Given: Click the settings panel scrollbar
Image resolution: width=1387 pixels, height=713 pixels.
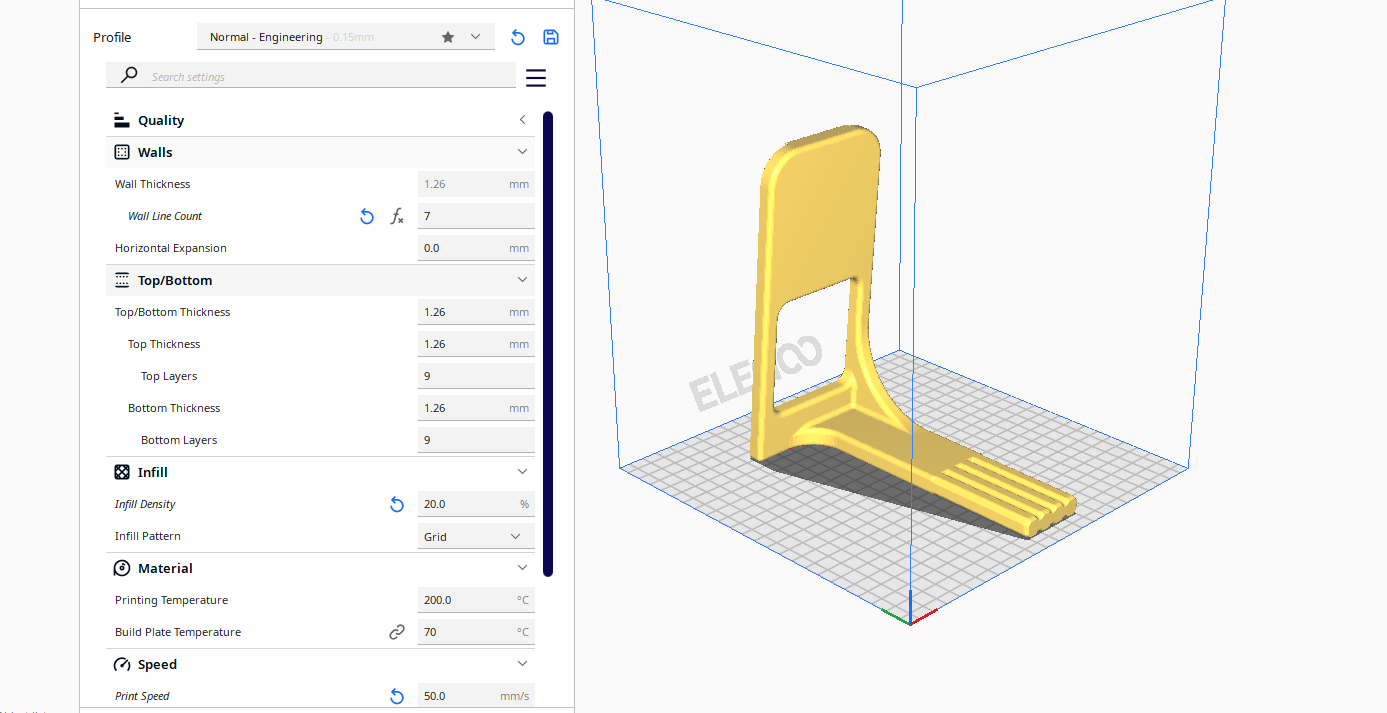Looking at the screenshot, I should coord(548,343).
